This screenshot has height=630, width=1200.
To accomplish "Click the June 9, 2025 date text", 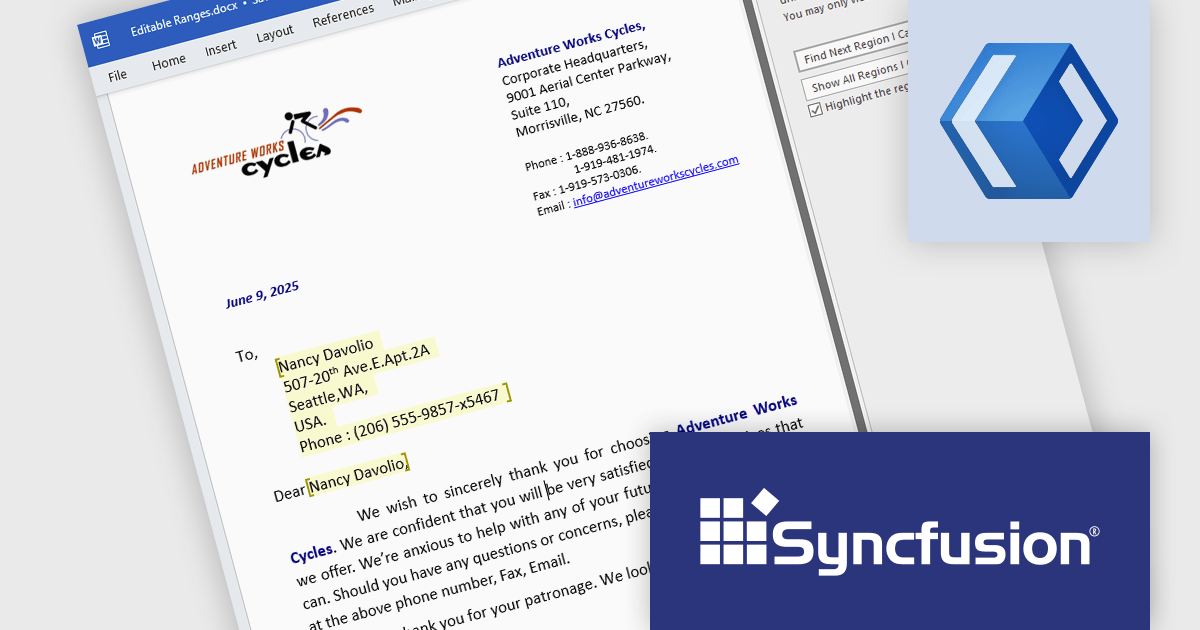I will click(x=262, y=293).
